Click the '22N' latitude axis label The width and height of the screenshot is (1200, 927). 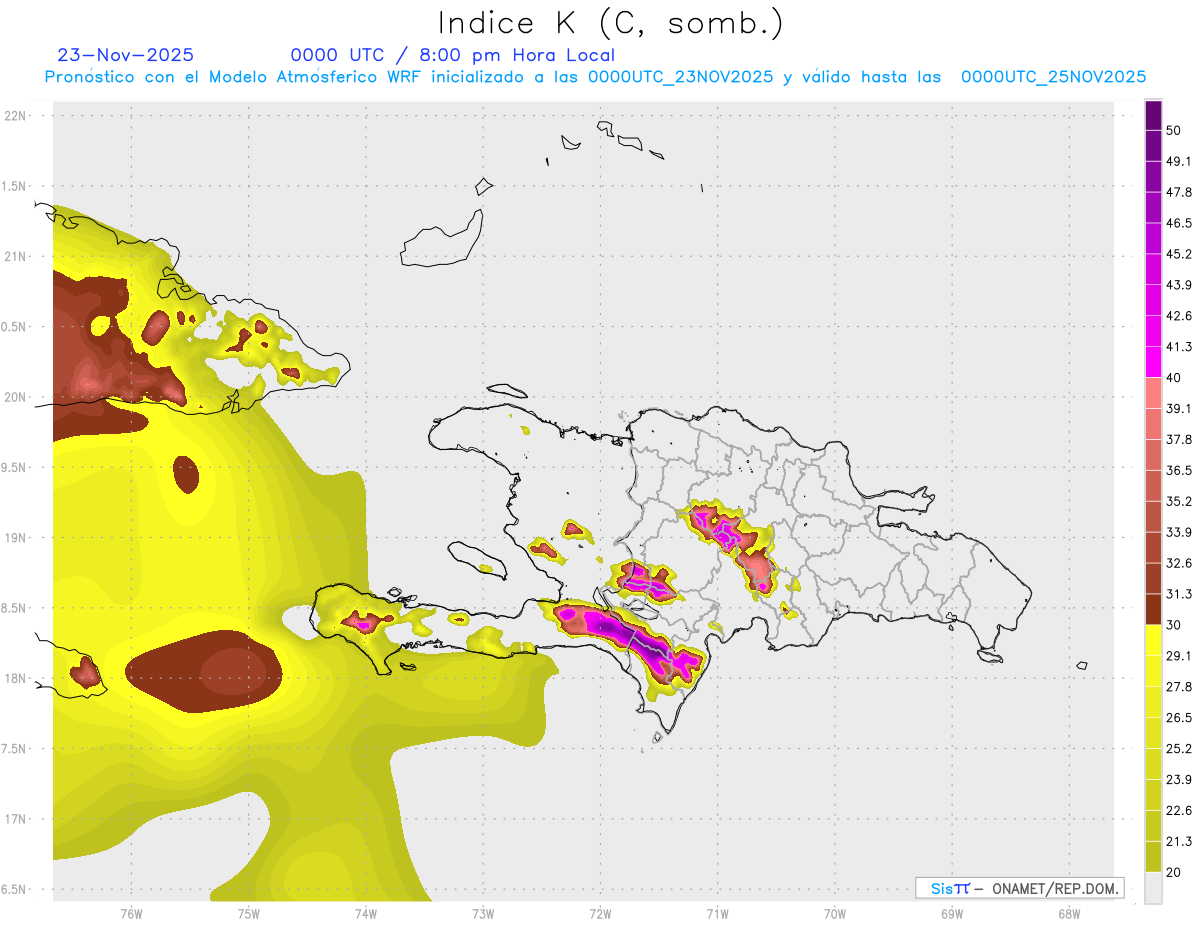point(15,116)
